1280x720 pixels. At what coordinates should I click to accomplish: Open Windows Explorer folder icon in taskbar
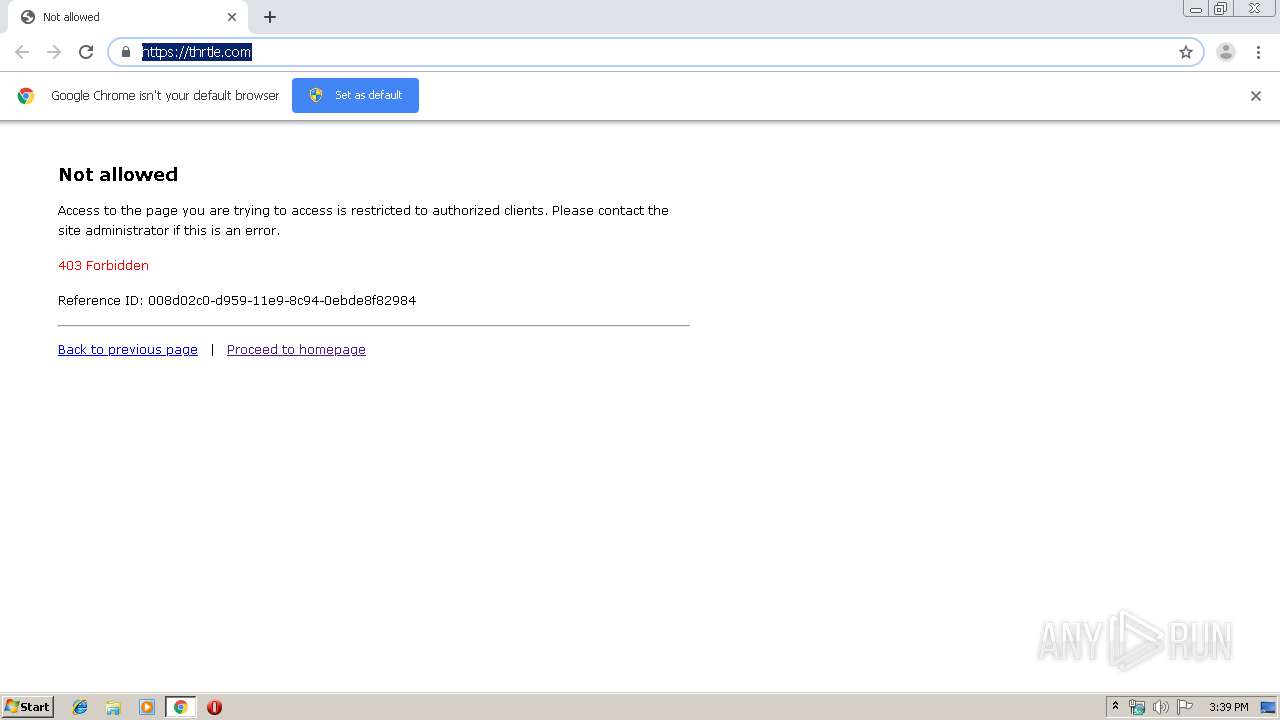(x=113, y=707)
